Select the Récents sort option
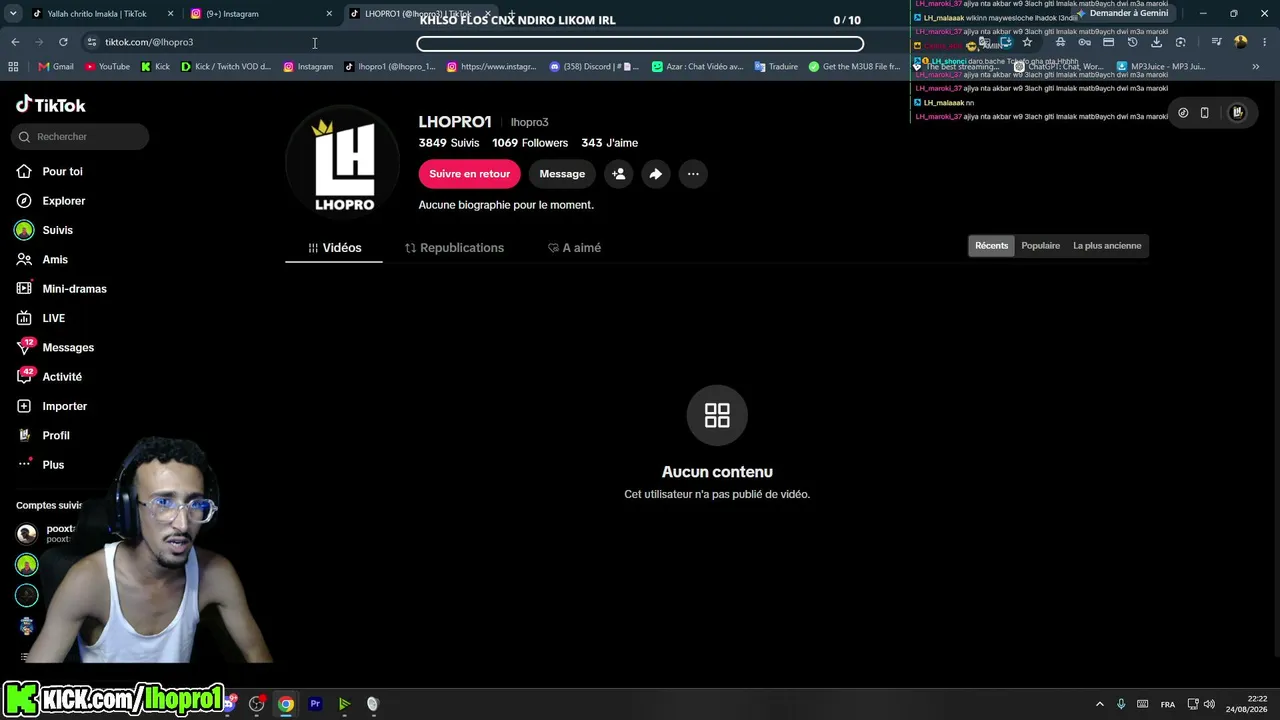 click(992, 246)
